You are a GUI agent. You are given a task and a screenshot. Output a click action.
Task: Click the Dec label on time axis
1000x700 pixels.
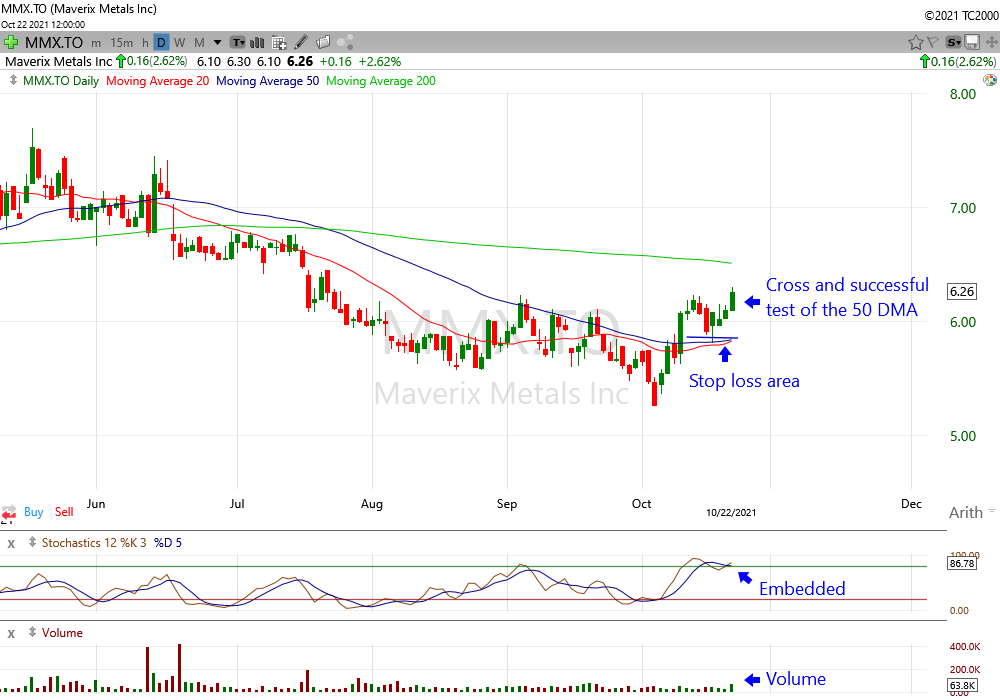(911, 504)
